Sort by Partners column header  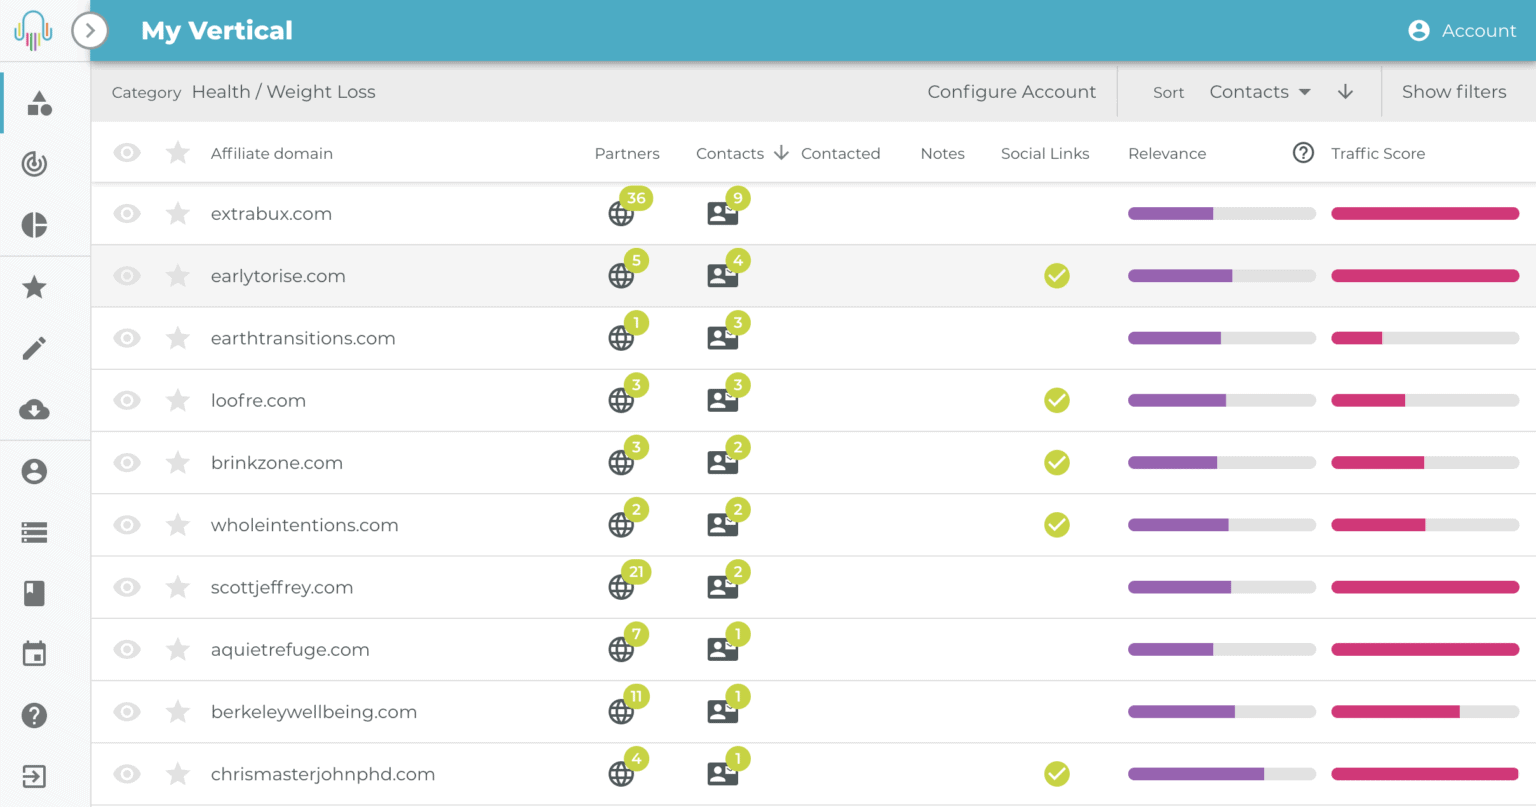tap(627, 153)
